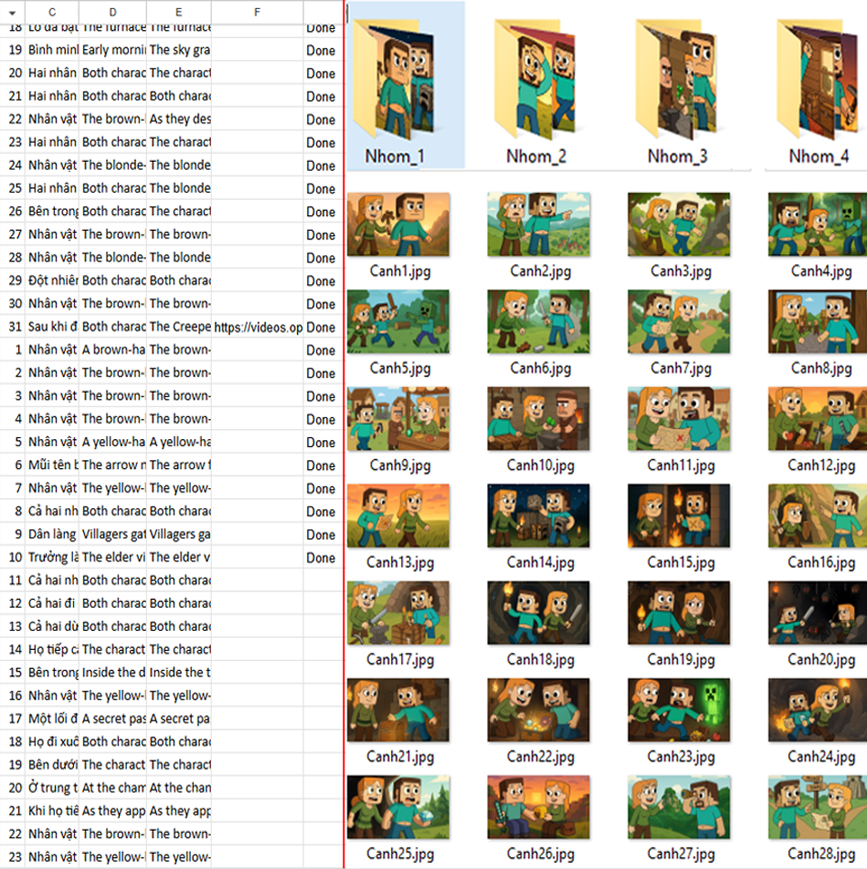
Task: Click Done in the 'Dân làng' row
Action: (321, 535)
